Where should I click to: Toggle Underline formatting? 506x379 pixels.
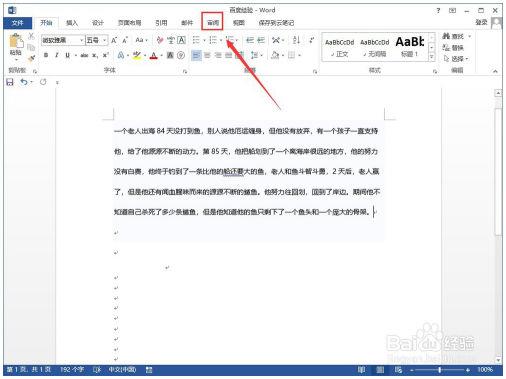pos(68,55)
